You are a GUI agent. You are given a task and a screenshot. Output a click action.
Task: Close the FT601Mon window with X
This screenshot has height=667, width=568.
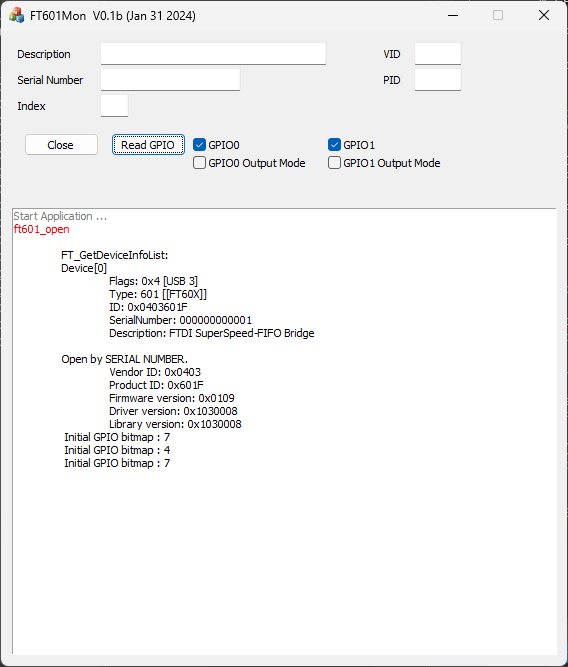(x=544, y=16)
